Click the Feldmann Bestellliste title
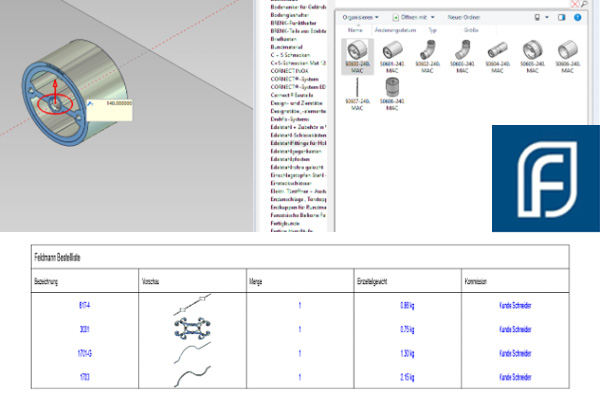Image resolution: width=600 pixels, height=400 pixels. [57, 257]
